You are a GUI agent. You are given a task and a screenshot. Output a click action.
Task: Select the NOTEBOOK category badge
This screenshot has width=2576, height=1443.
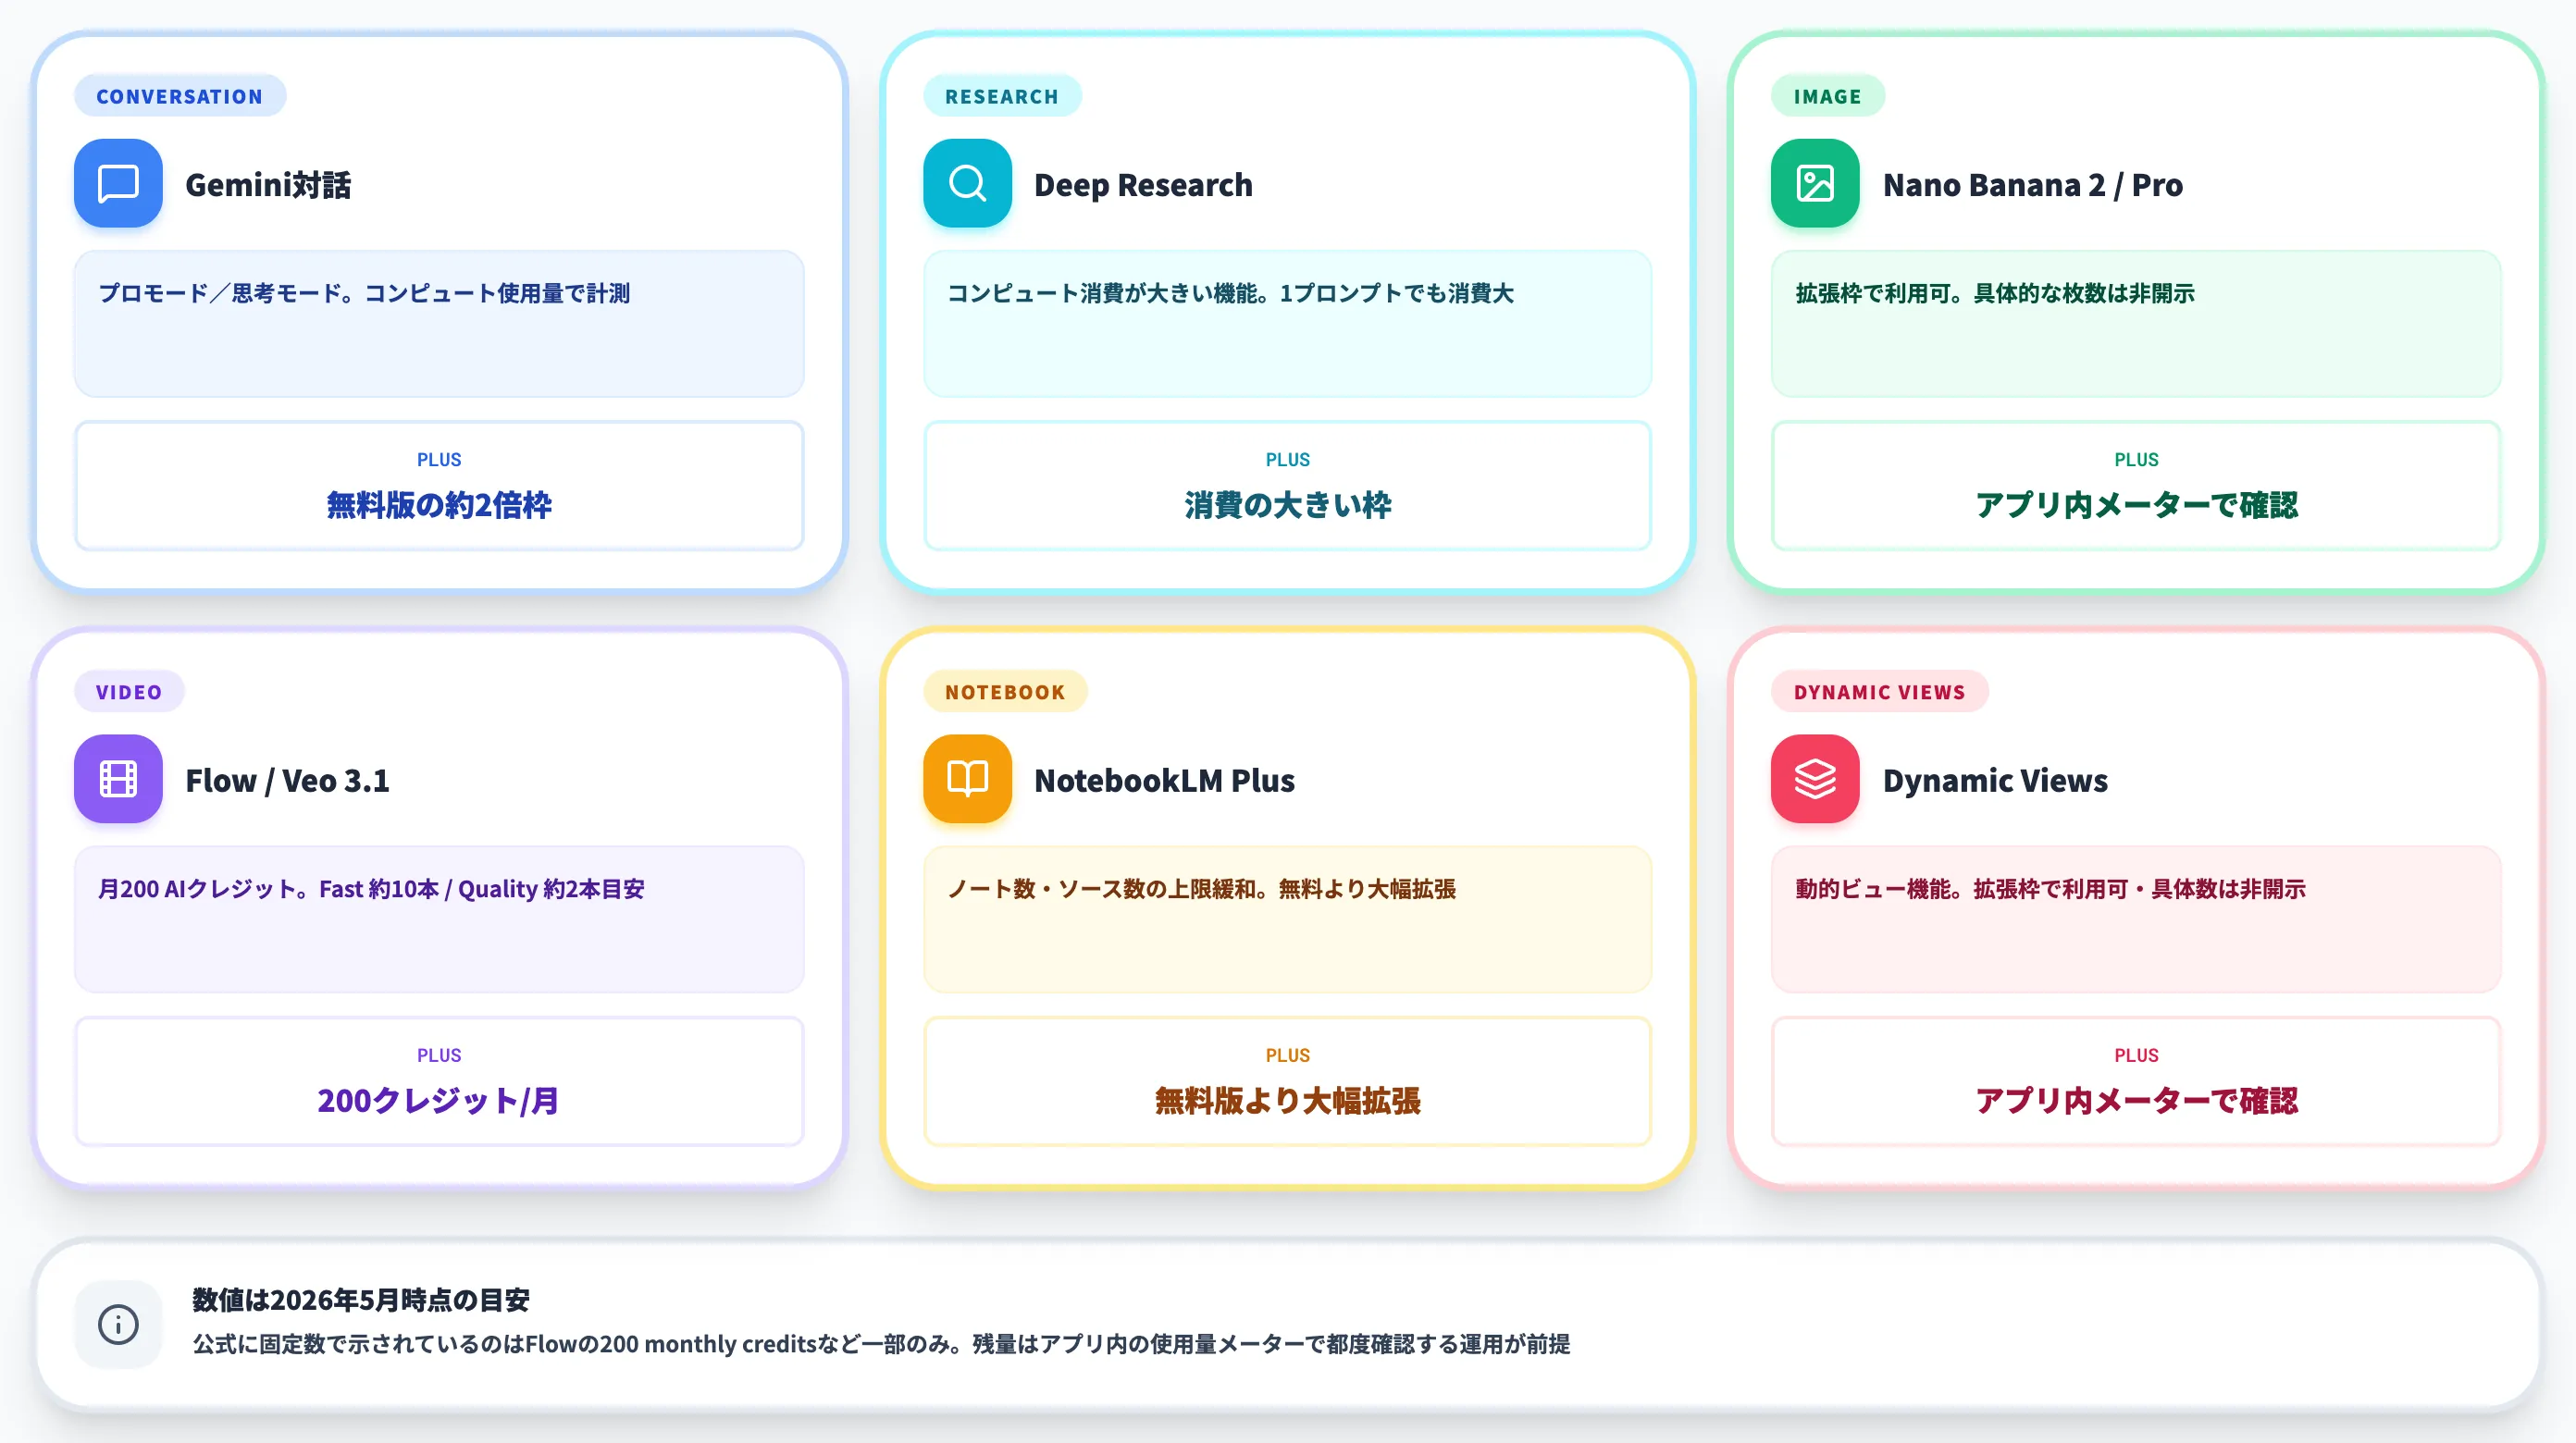coord(1005,692)
